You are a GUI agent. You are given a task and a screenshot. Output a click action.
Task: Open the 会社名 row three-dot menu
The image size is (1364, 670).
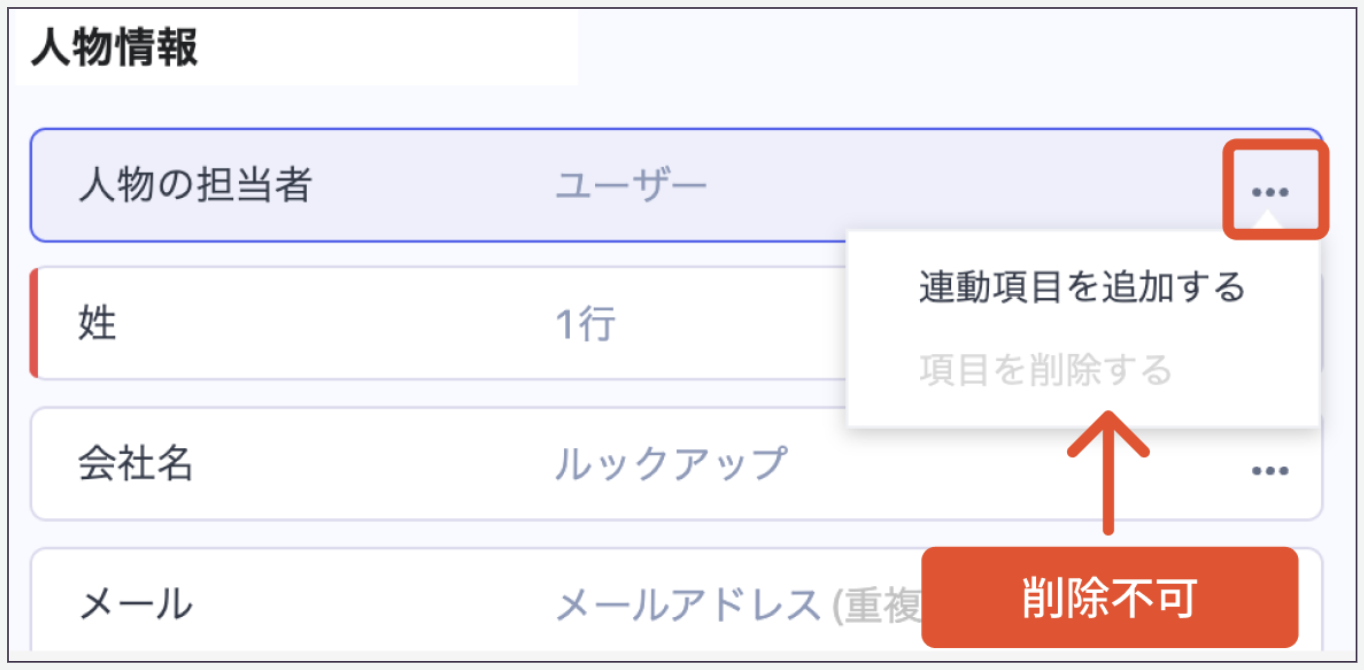pos(1270,470)
